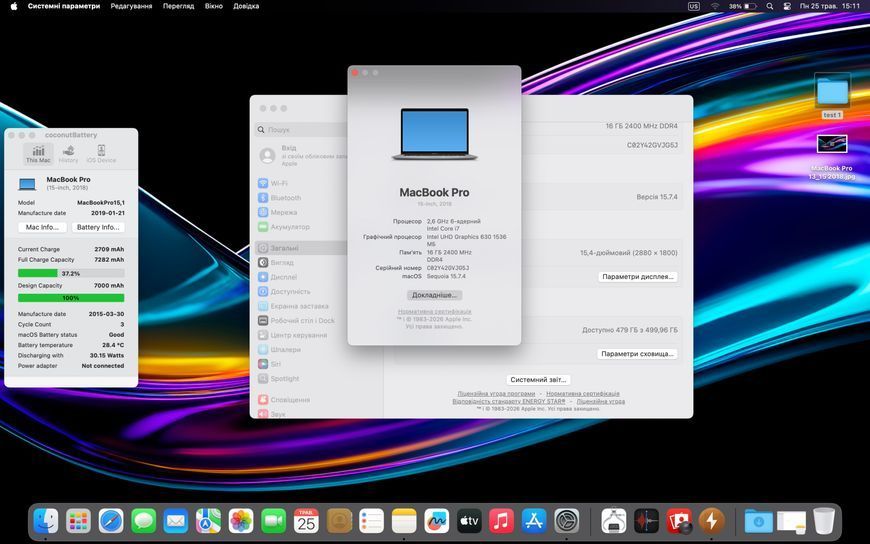Restore the minimized window in Dock

pos(791,522)
